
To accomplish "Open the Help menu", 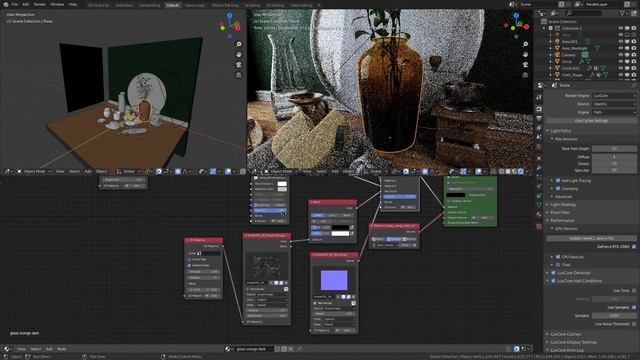I will tap(73, 4).
